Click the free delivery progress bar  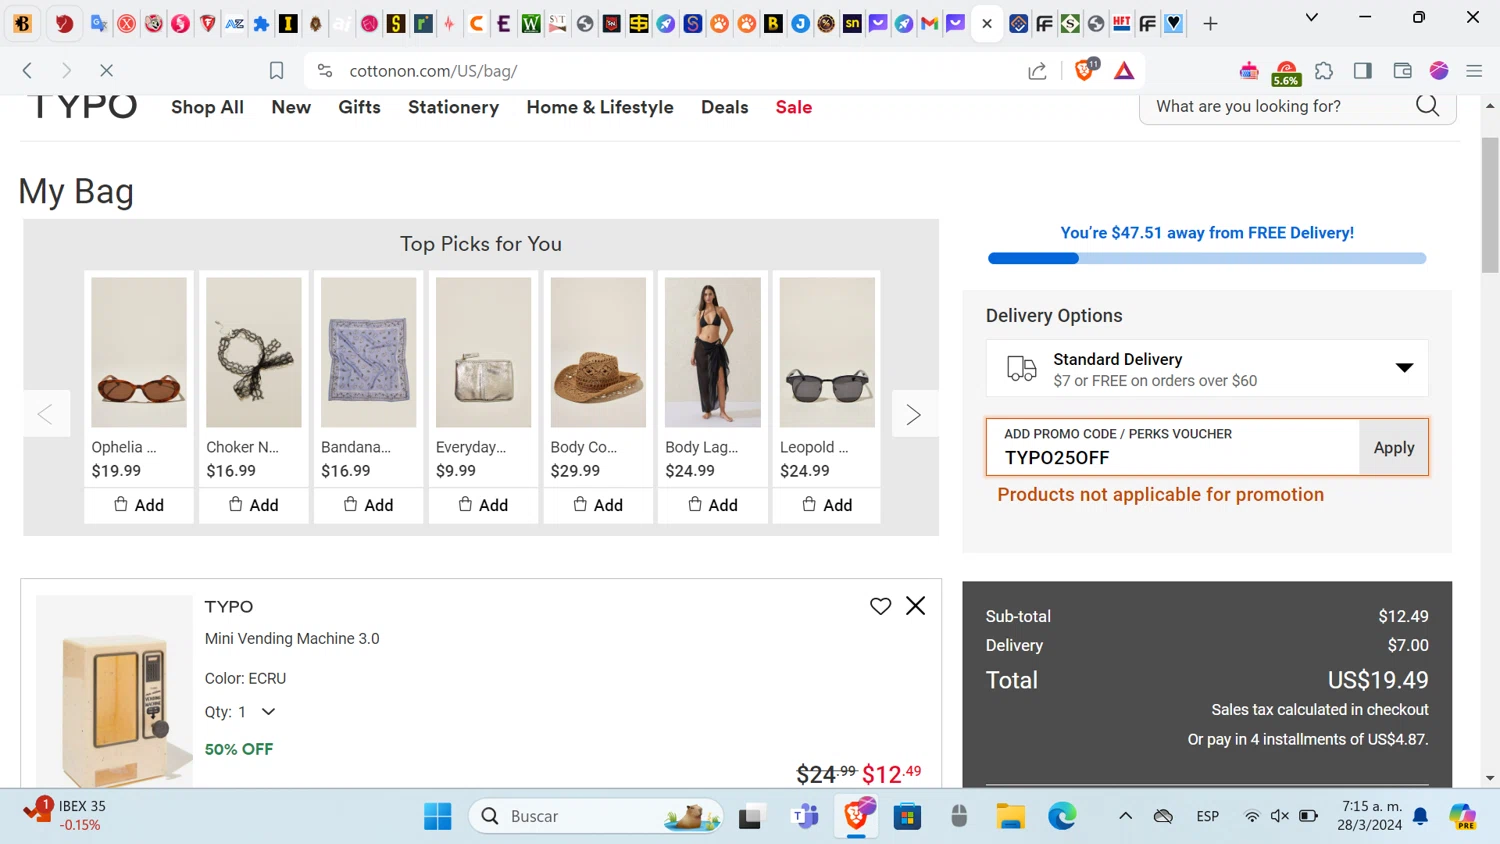coord(1207,258)
